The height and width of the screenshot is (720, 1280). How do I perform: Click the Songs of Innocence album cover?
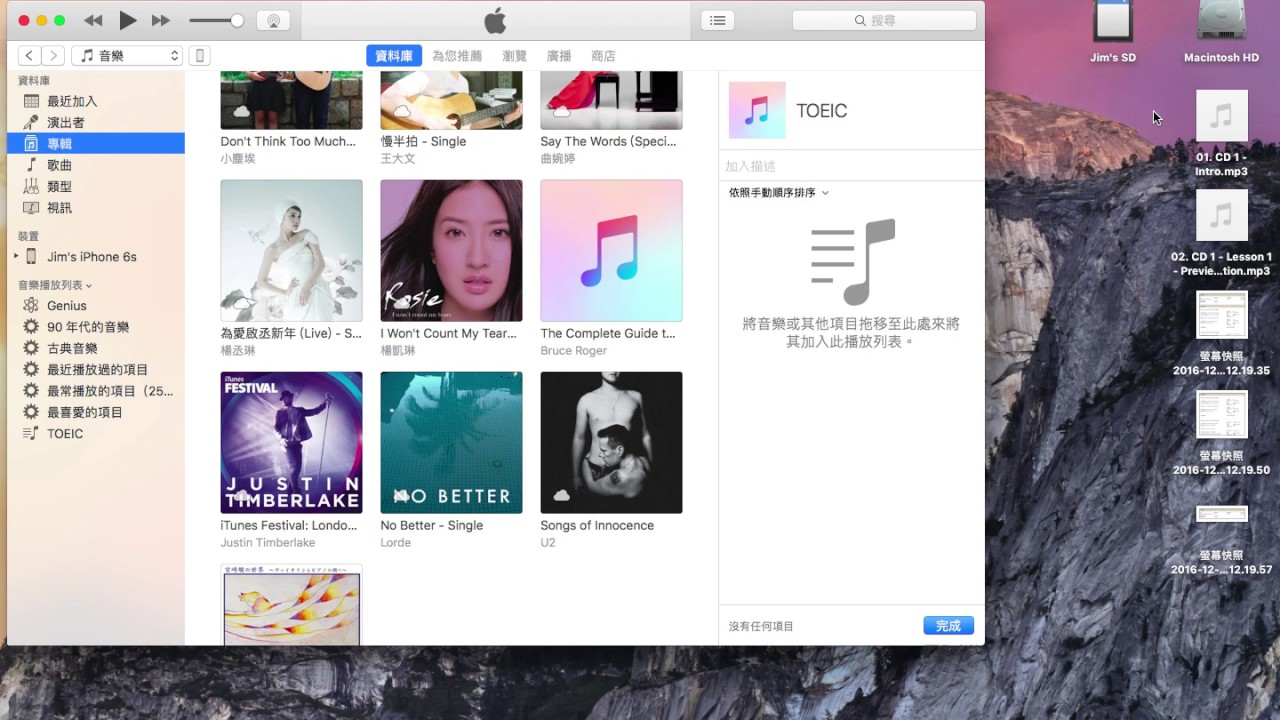pyautogui.click(x=611, y=442)
